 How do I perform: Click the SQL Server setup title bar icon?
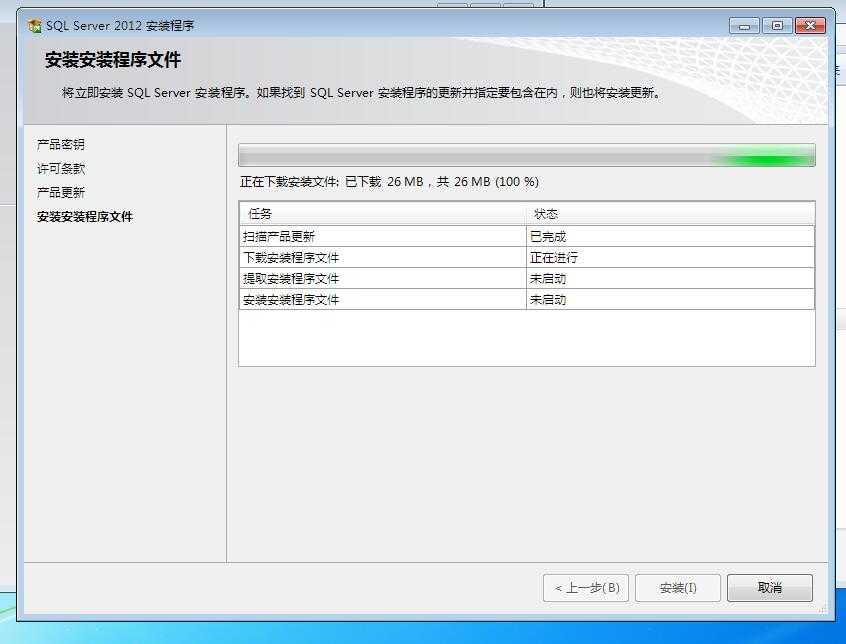point(35,25)
